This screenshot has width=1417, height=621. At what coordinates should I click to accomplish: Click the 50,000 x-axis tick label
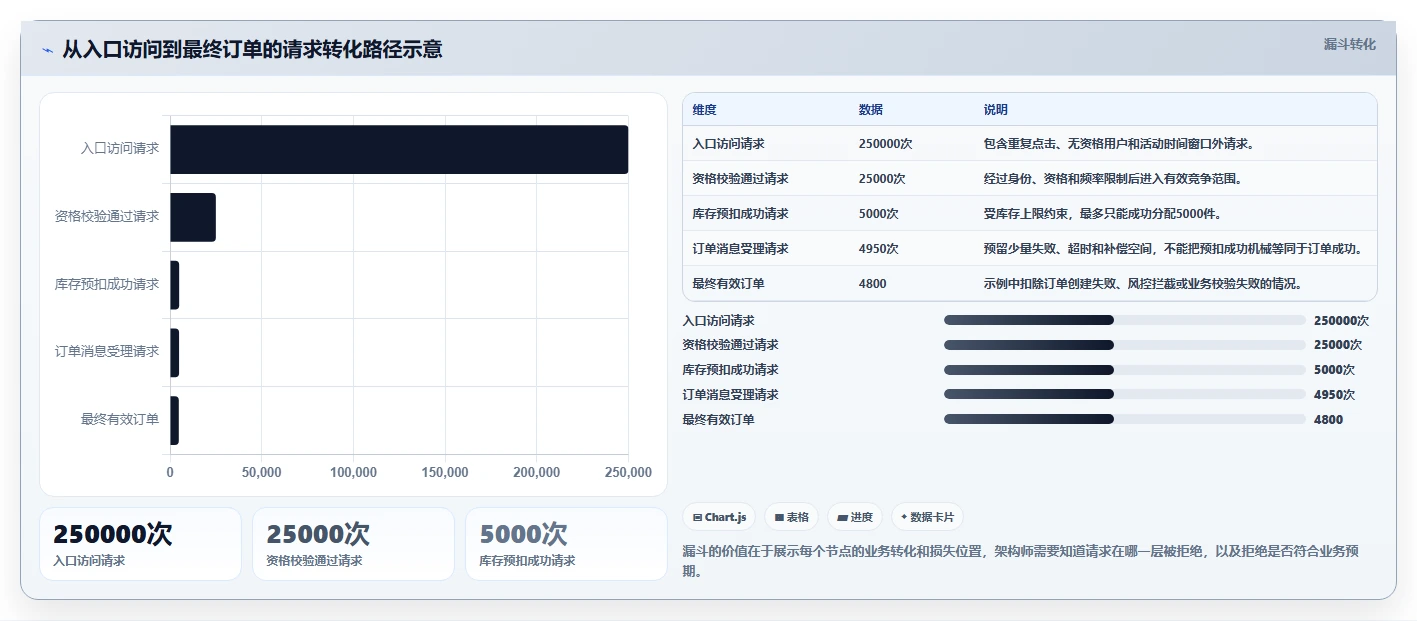[261, 472]
